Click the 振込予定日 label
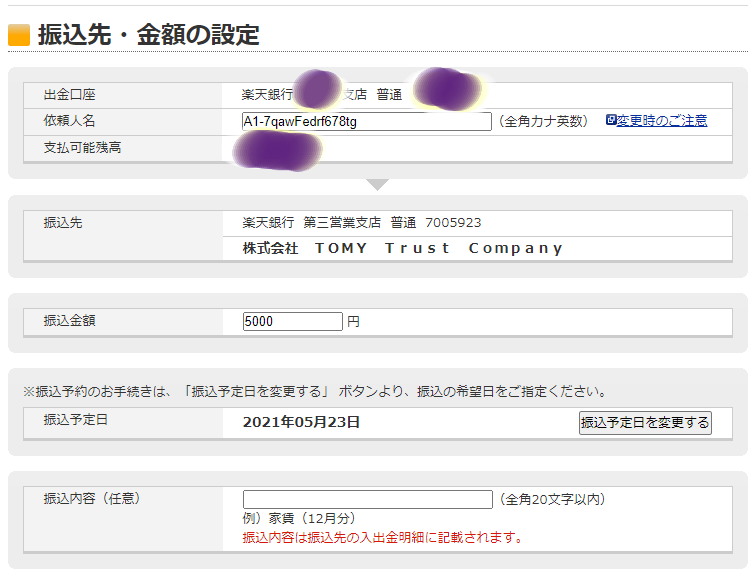This screenshot has height=572, width=754. point(75,420)
